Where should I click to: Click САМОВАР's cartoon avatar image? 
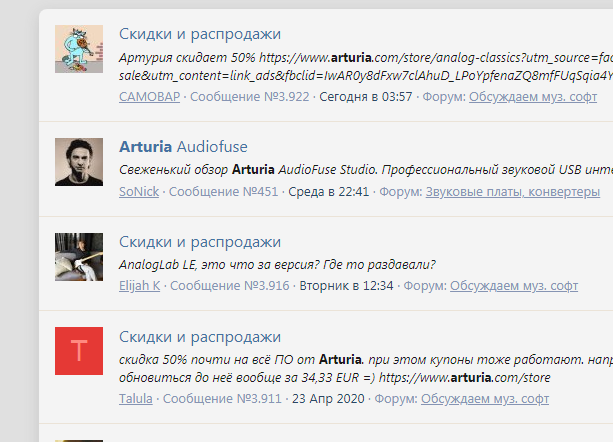coord(79,49)
